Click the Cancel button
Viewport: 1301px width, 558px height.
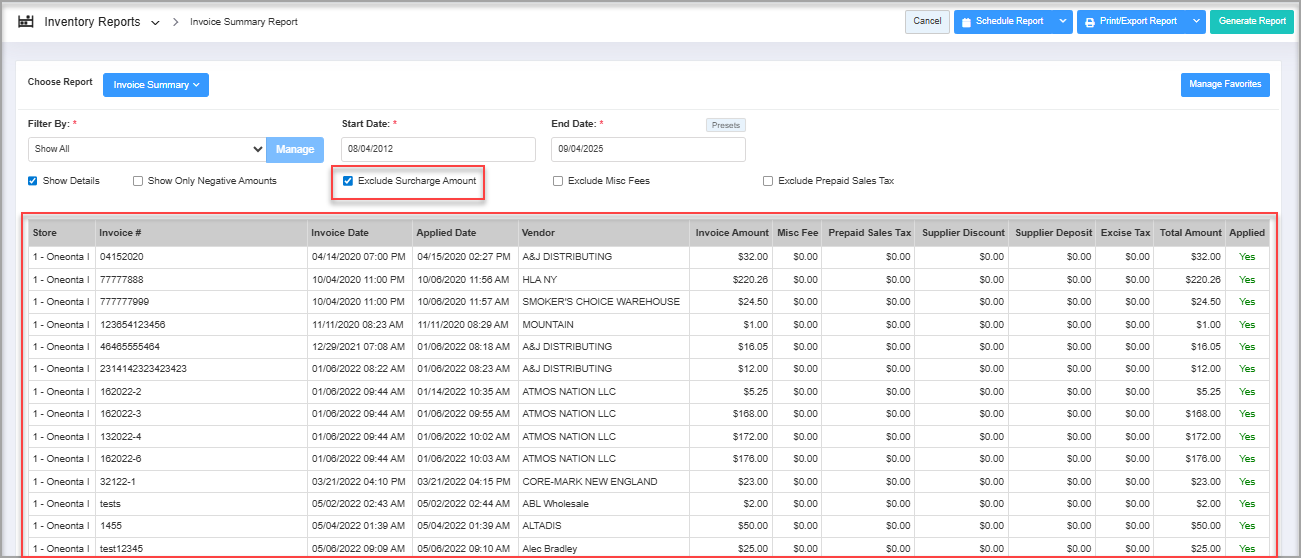tap(927, 21)
